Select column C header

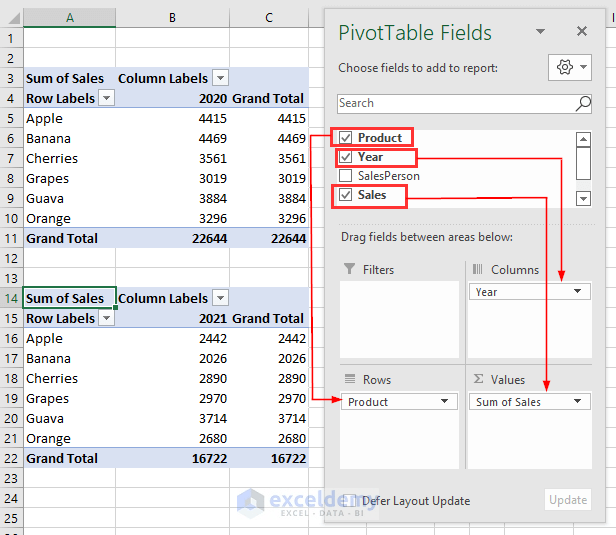(269, 18)
